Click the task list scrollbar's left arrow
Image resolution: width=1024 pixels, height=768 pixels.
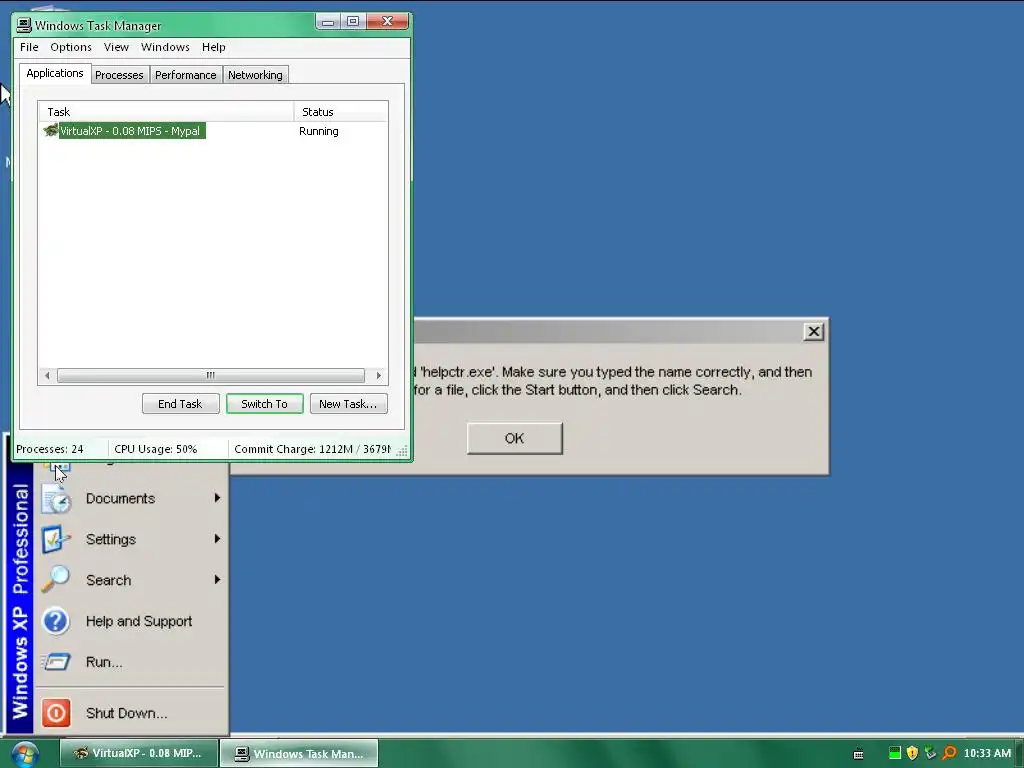(x=47, y=376)
